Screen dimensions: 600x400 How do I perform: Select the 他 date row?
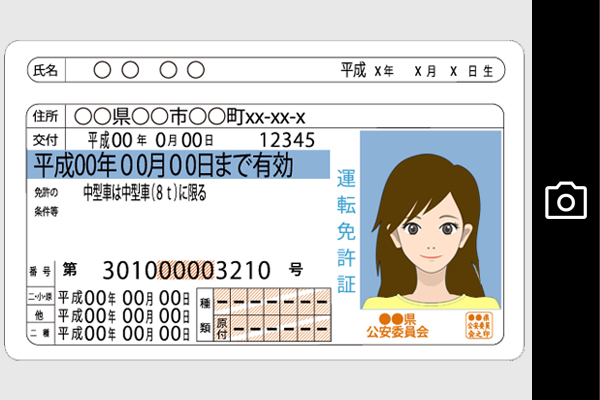tap(124, 313)
